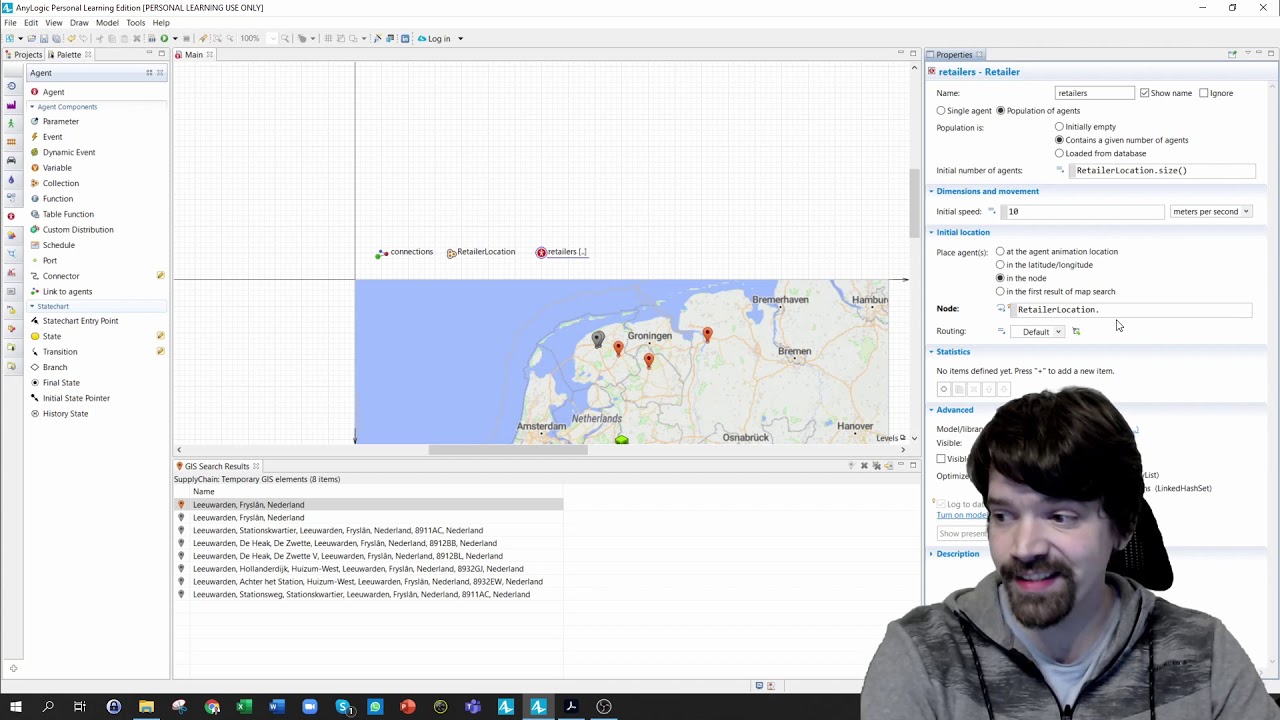Select the Function palette element
The height and width of the screenshot is (720, 1280).
pyautogui.click(x=58, y=199)
